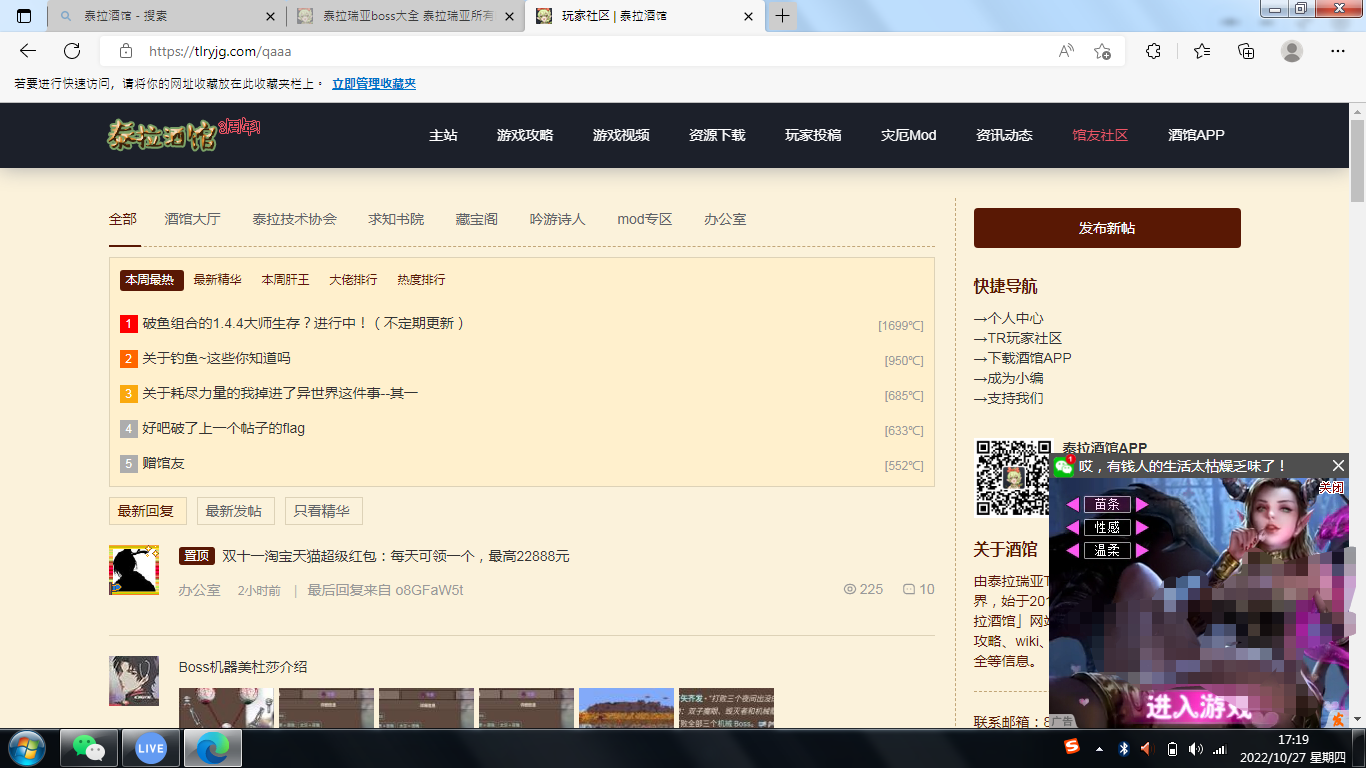Open the browser profile avatar

coord(1292,51)
